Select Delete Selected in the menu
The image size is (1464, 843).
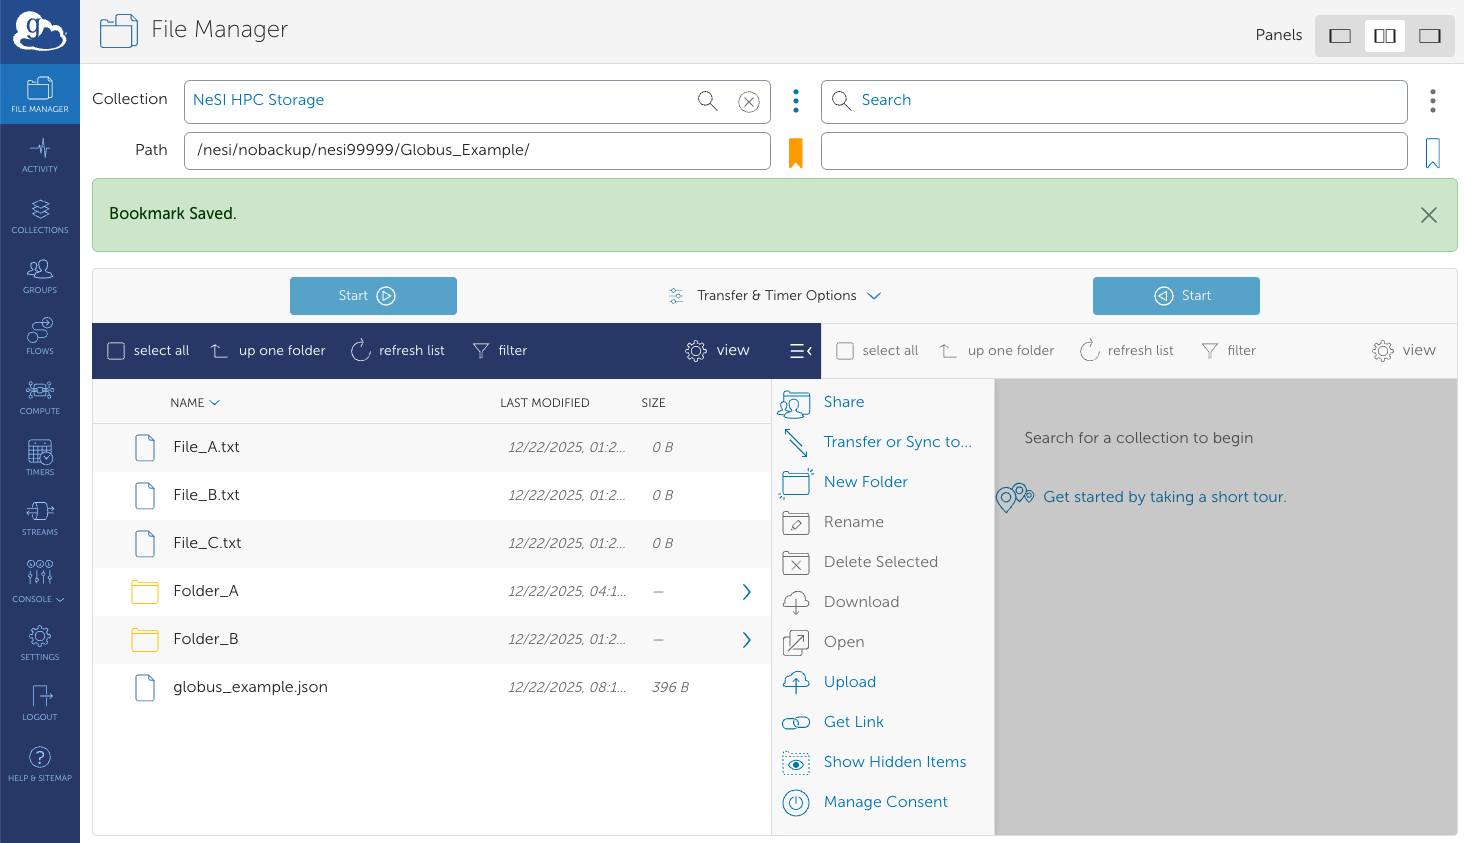click(880, 561)
